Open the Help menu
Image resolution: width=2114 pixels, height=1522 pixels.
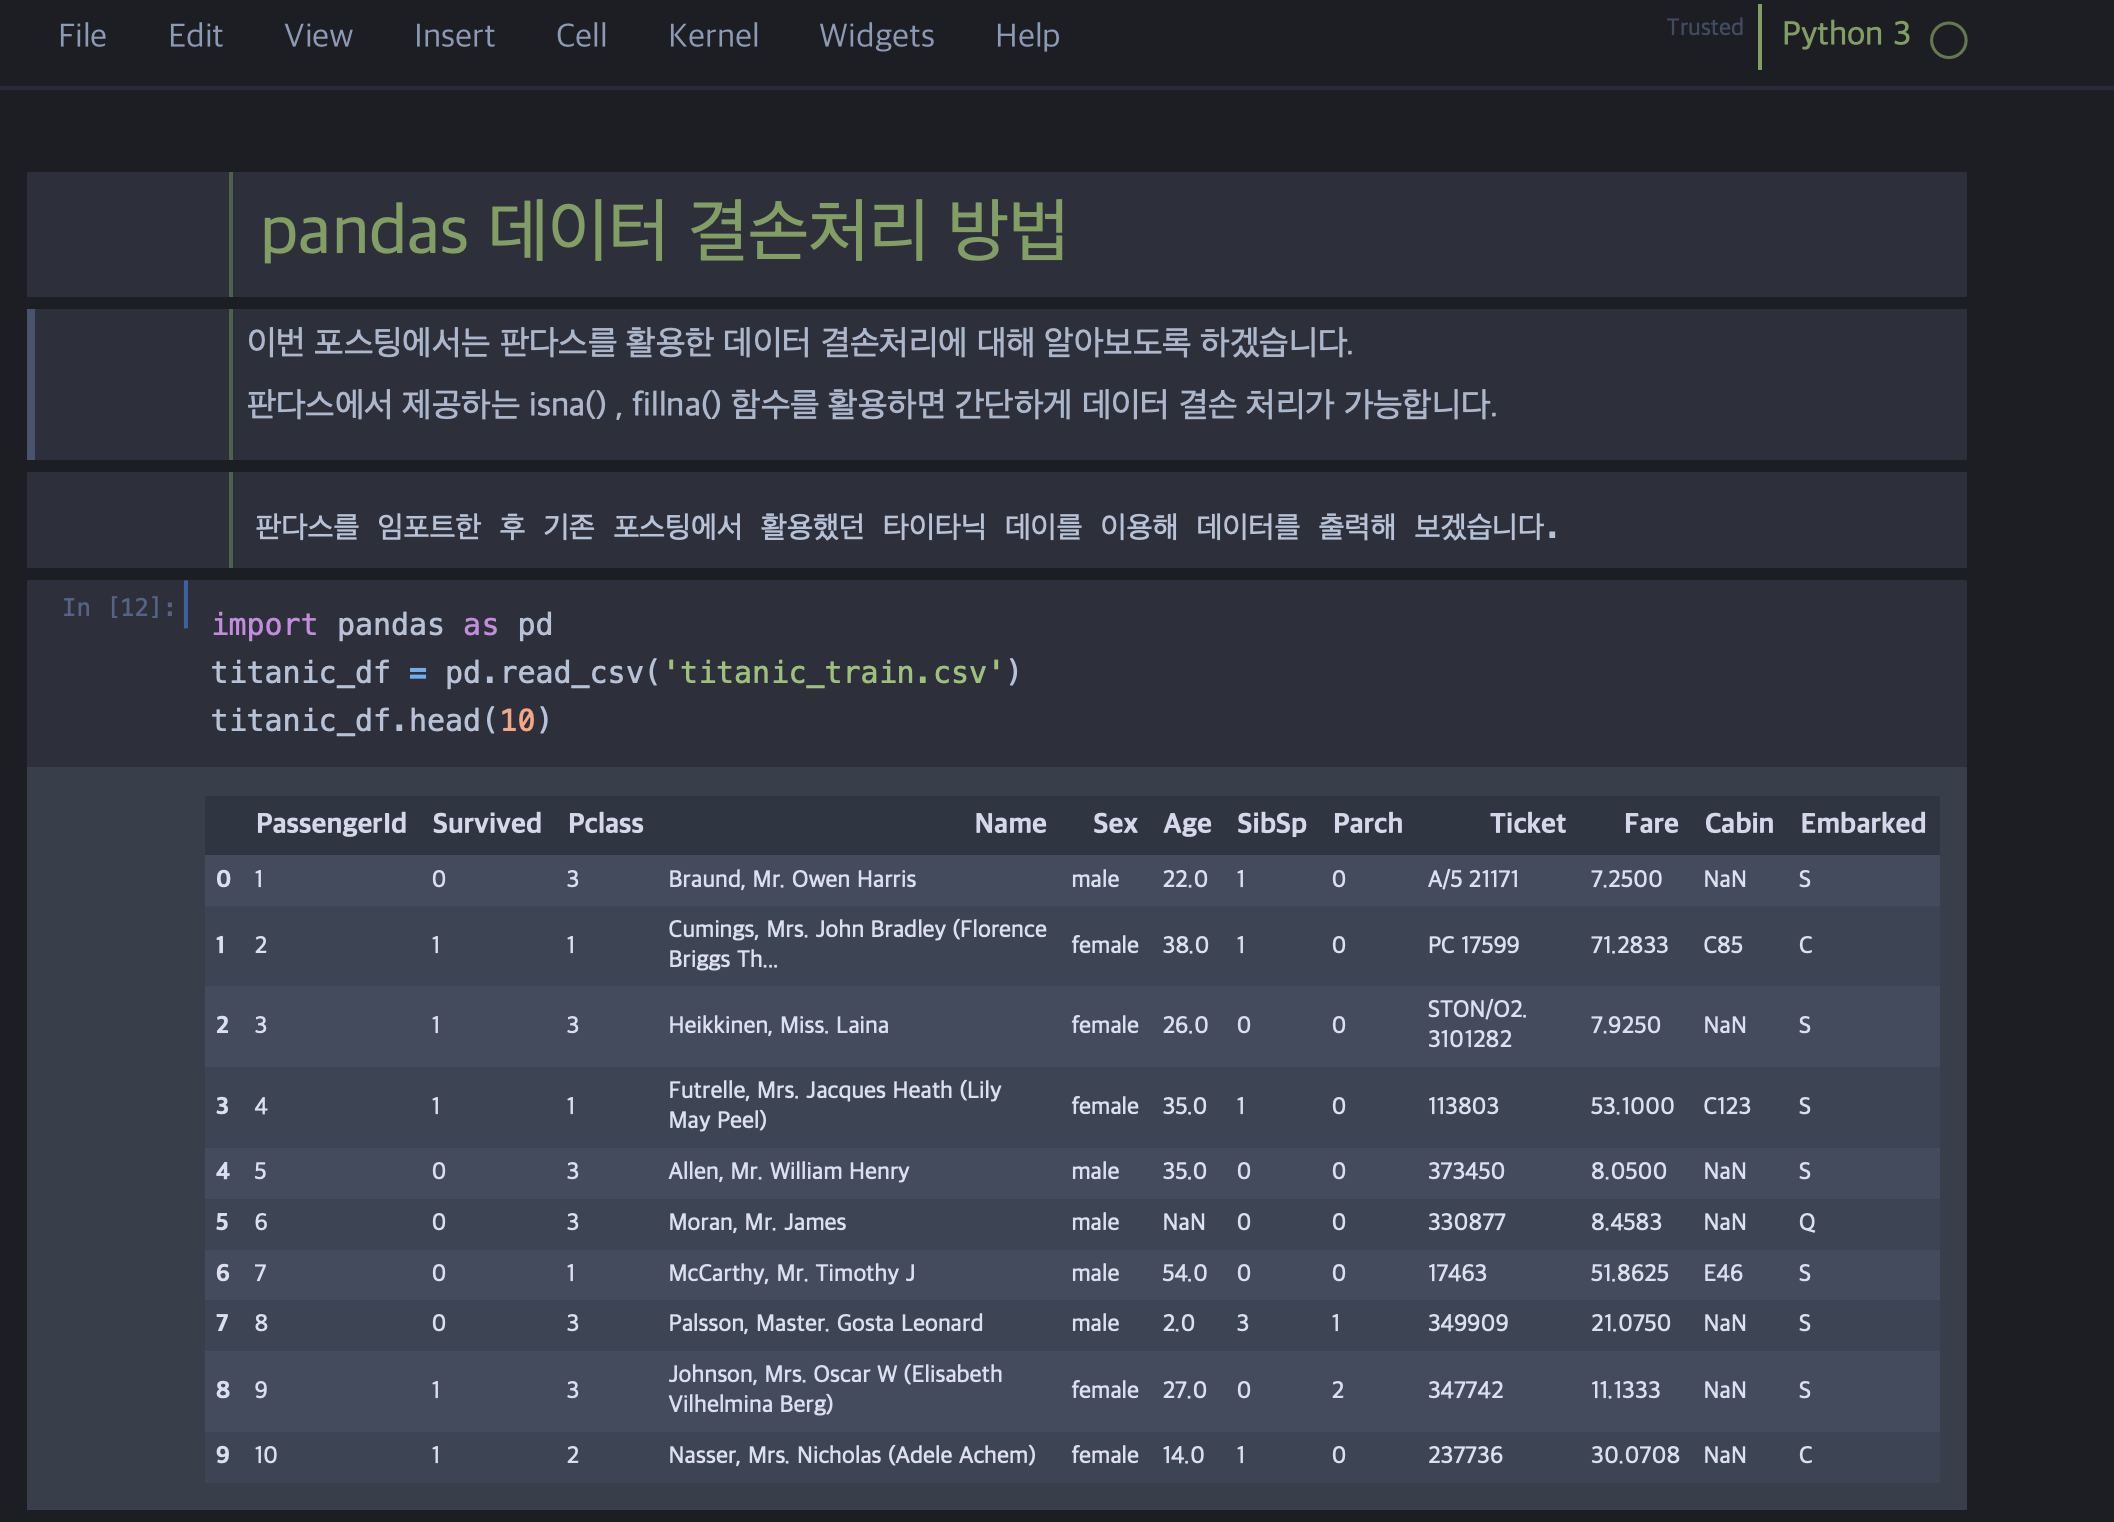pos(1027,36)
